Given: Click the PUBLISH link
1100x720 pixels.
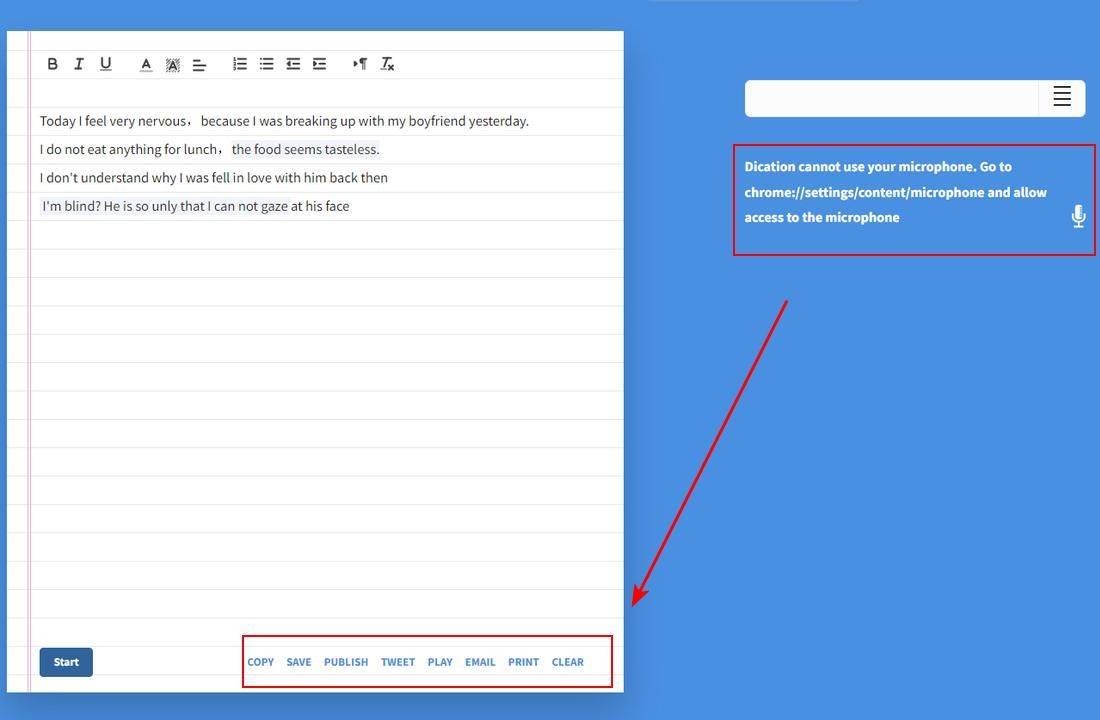Looking at the screenshot, I should [x=346, y=662].
